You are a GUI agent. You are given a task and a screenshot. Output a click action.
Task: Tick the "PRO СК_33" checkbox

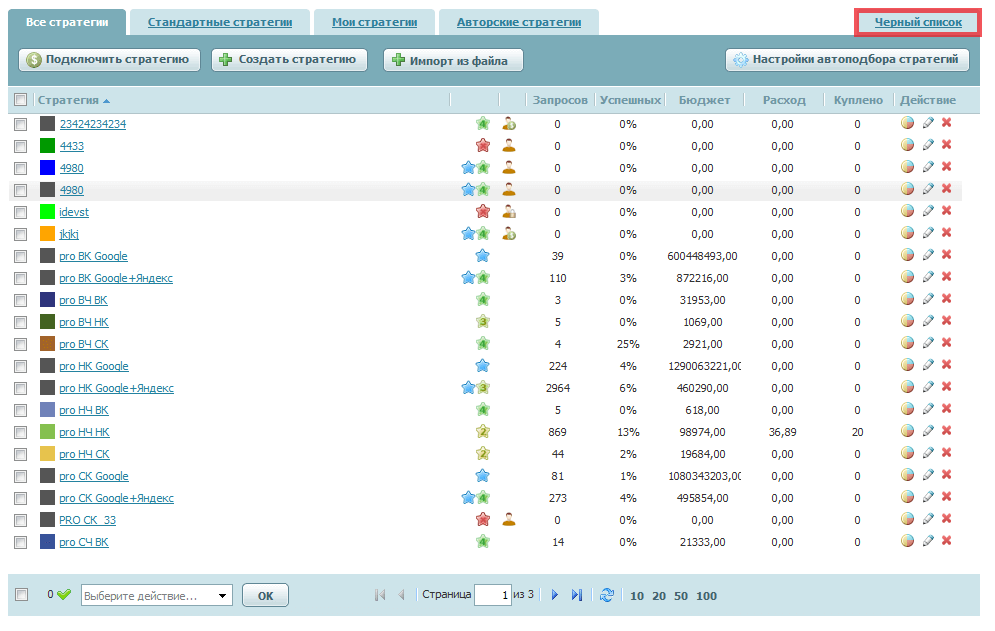(x=21, y=520)
